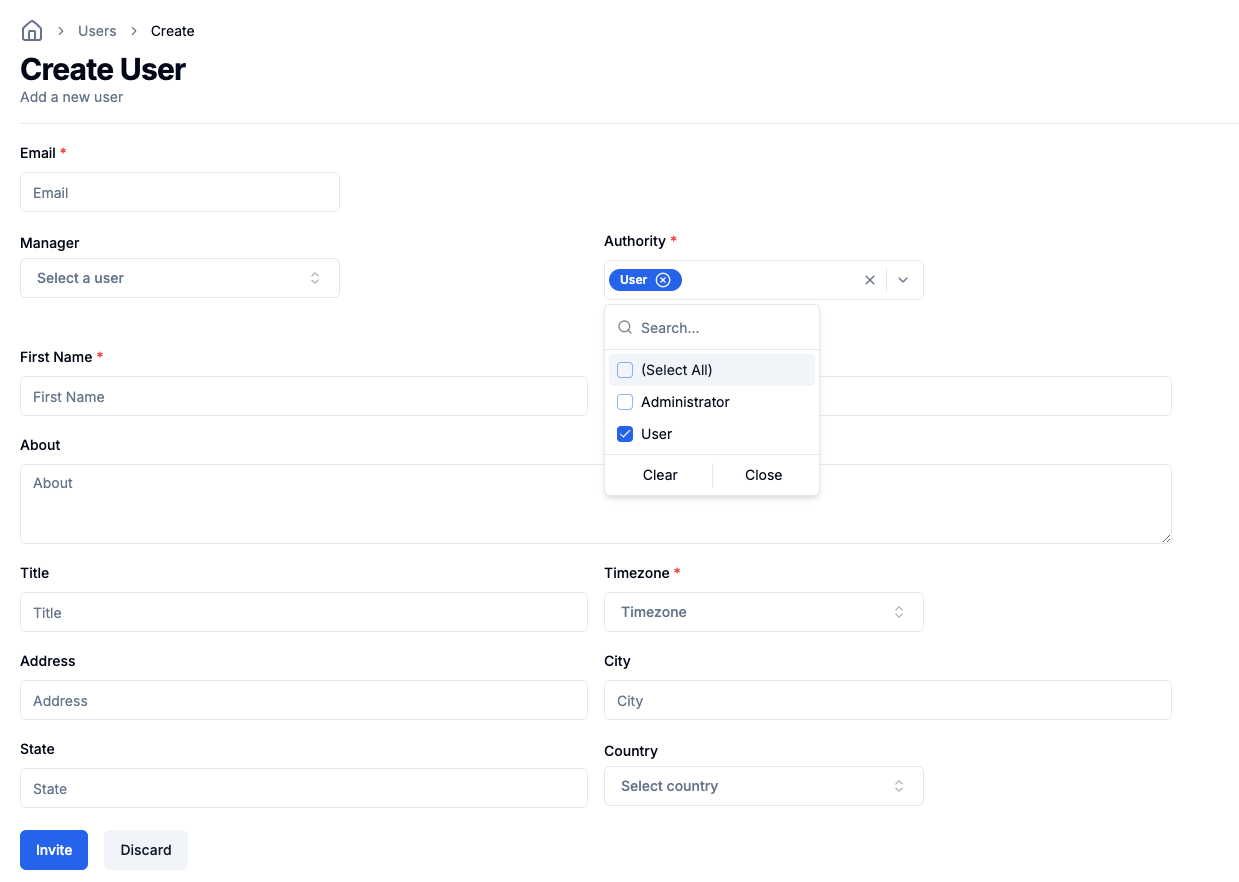
Task: Open the Select country dropdown
Action: pos(763,786)
